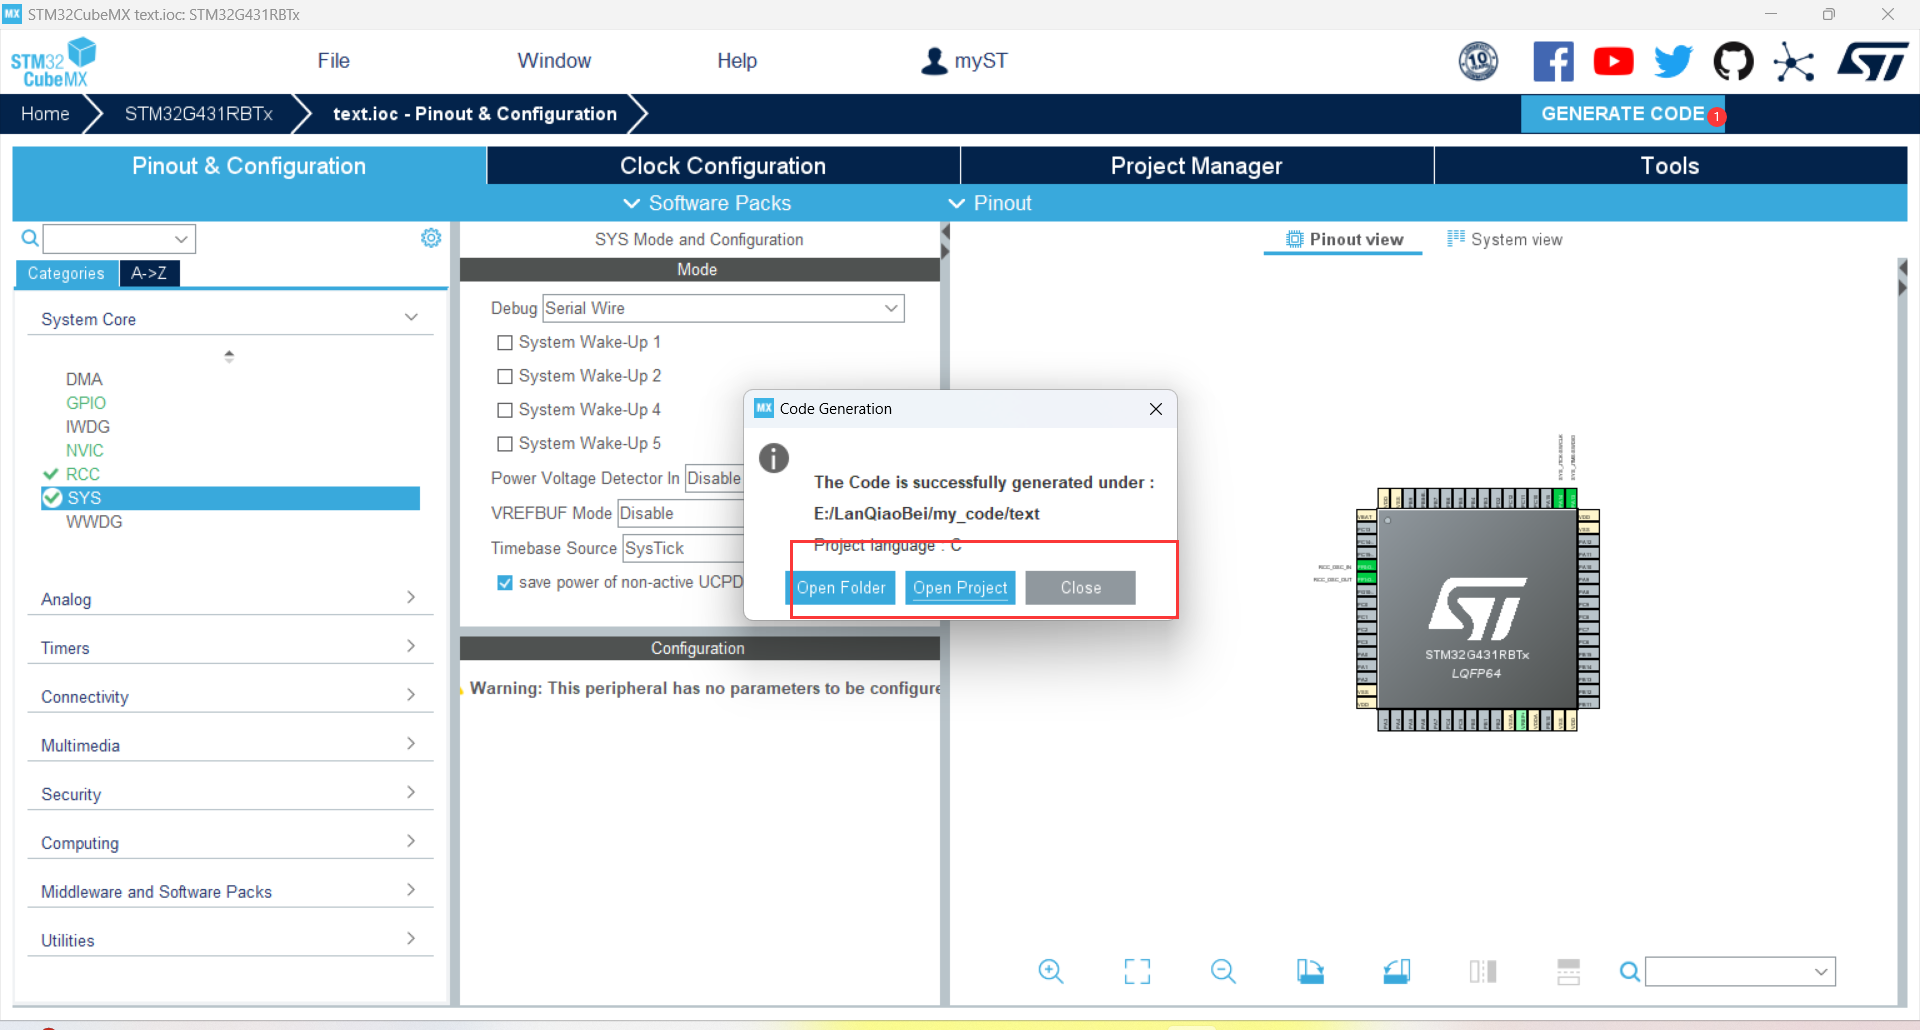Expand the Computing category
The width and height of the screenshot is (1920, 1030).
coord(230,843)
